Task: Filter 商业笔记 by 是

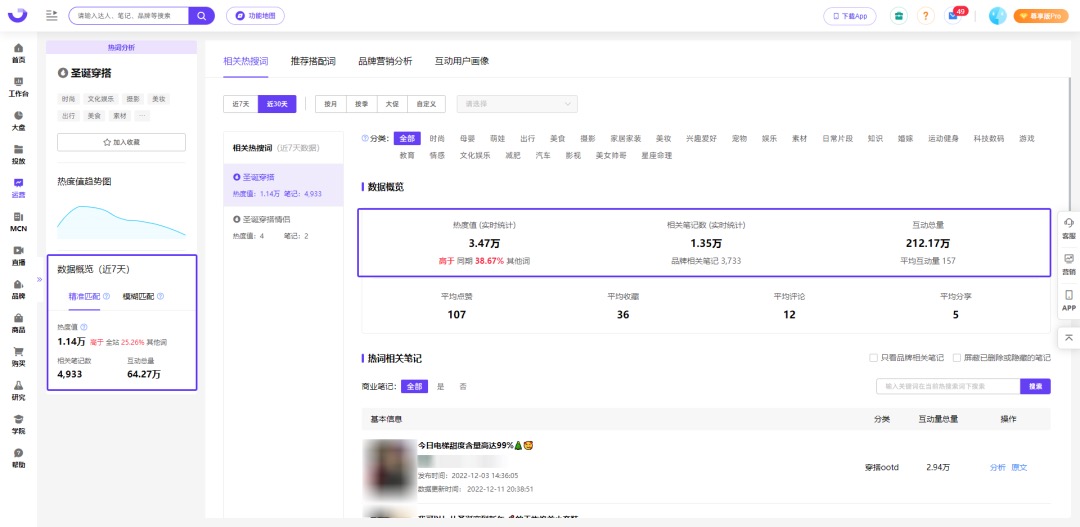Action: coord(441,387)
